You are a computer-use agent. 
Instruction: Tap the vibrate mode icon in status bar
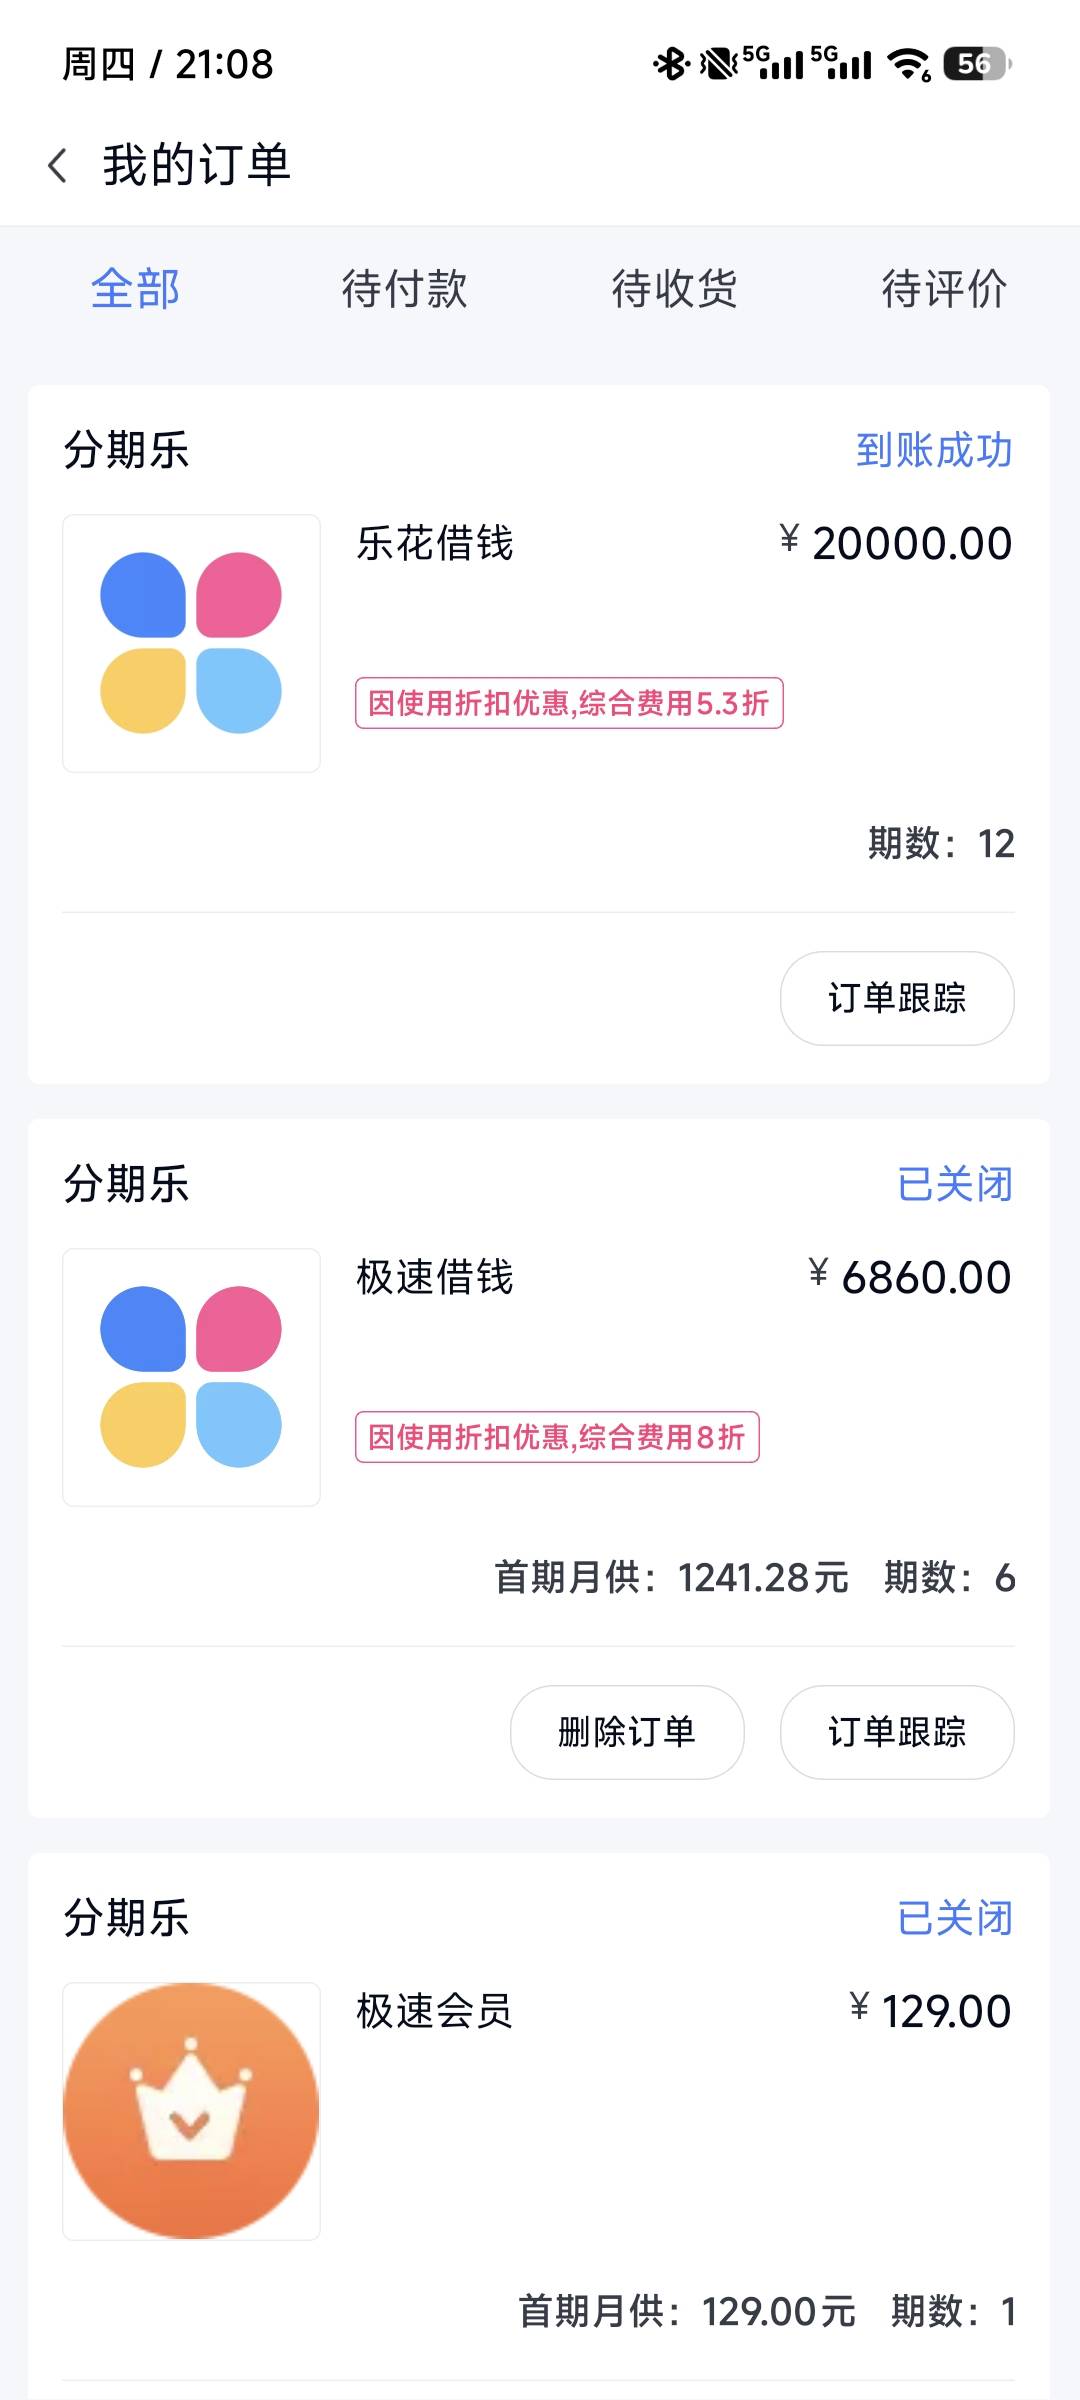pyautogui.click(x=719, y=64)
